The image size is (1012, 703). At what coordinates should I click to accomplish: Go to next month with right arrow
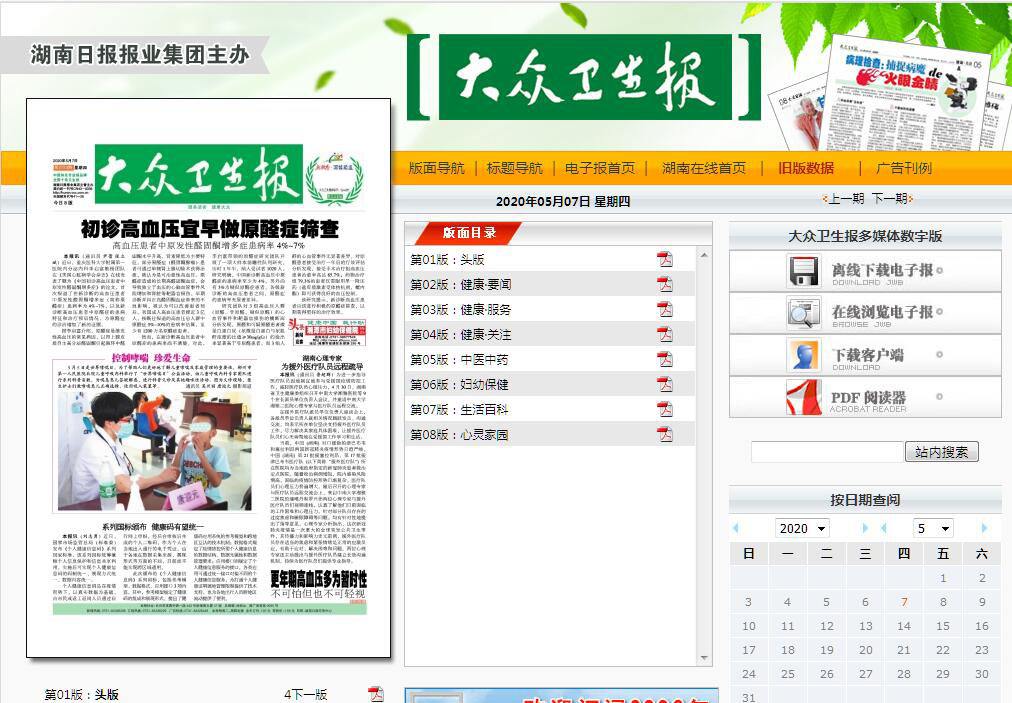tap(984, 528)
